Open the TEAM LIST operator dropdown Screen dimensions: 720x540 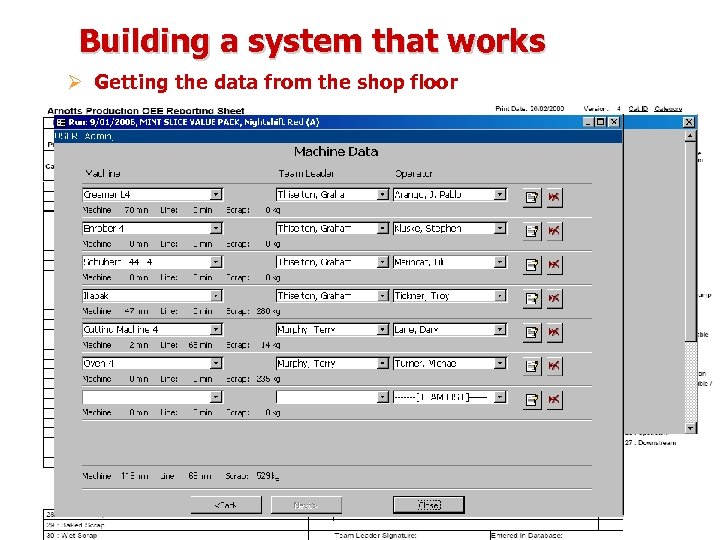coord(500,397)
